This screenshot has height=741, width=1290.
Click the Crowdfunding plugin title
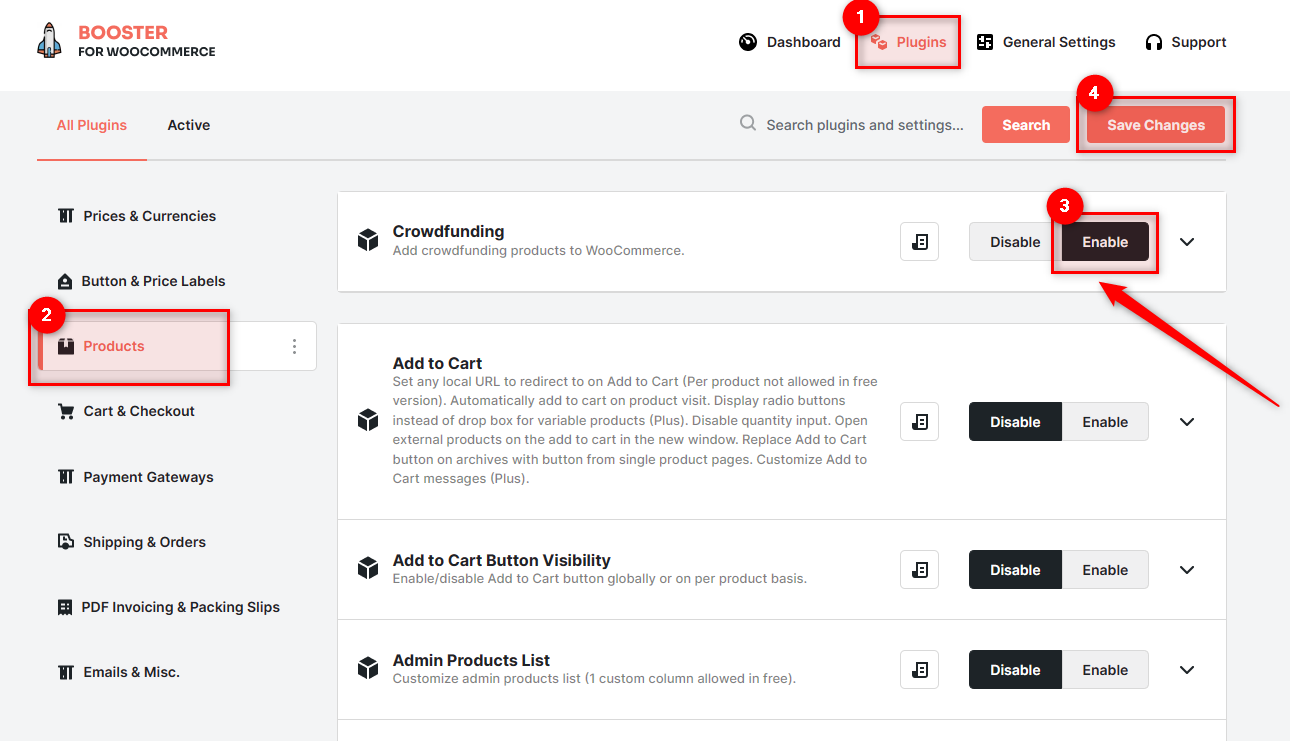coord(448,231)
